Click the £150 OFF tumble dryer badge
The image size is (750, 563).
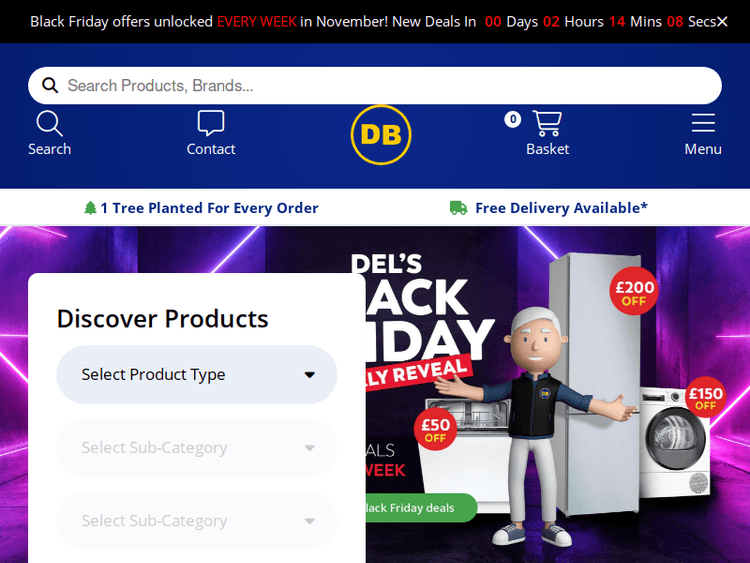(x=706, y=397)
